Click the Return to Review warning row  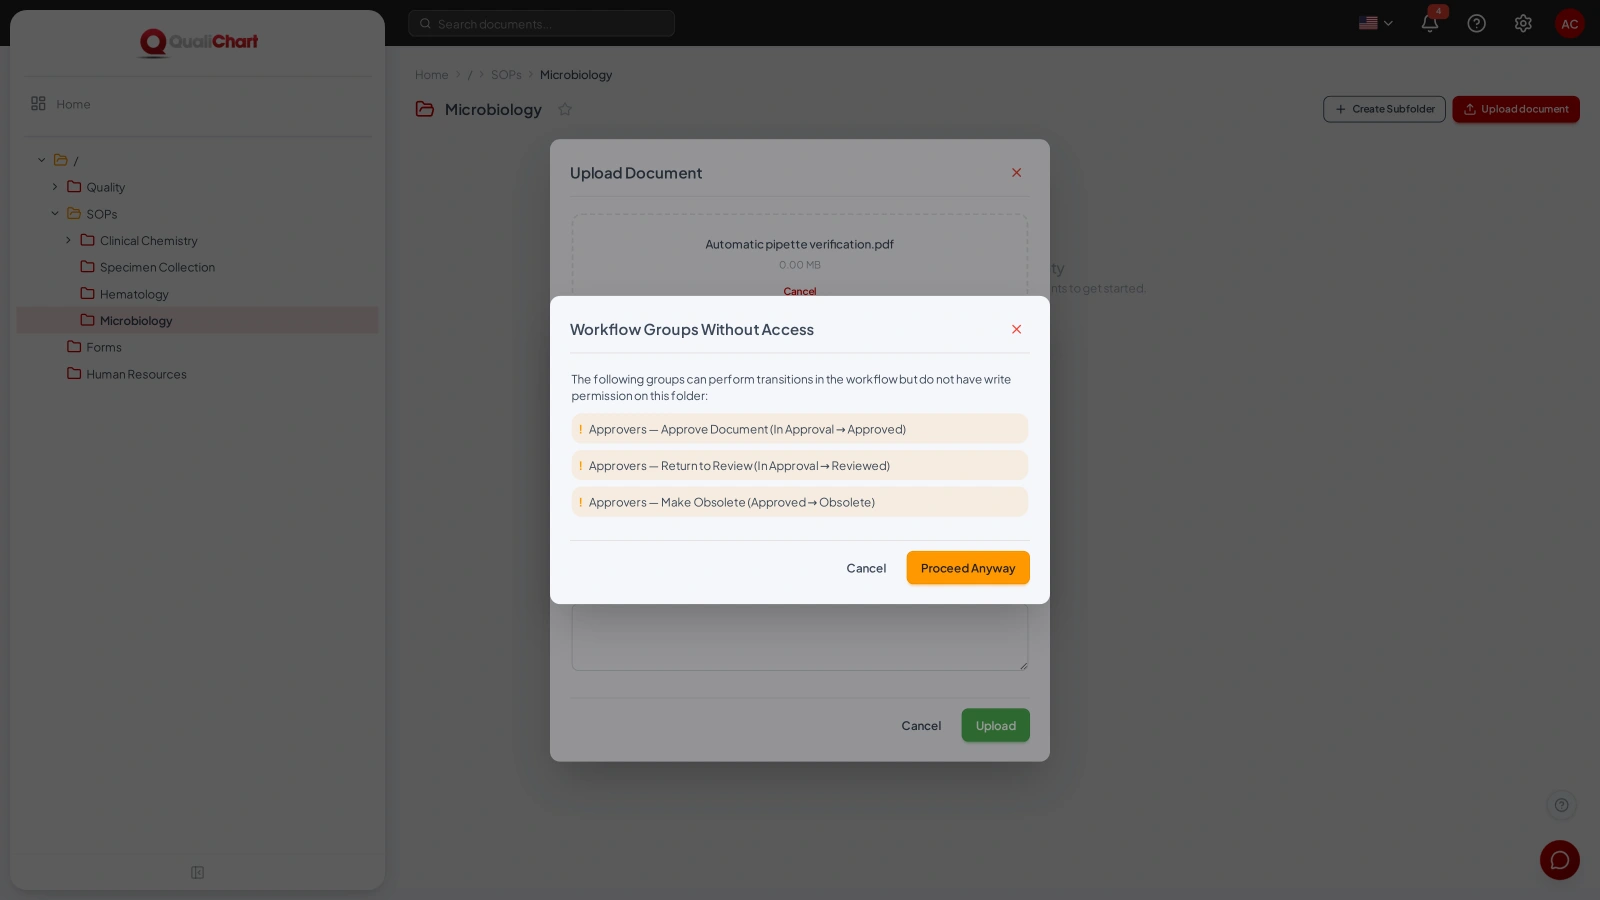pos(800,466)
